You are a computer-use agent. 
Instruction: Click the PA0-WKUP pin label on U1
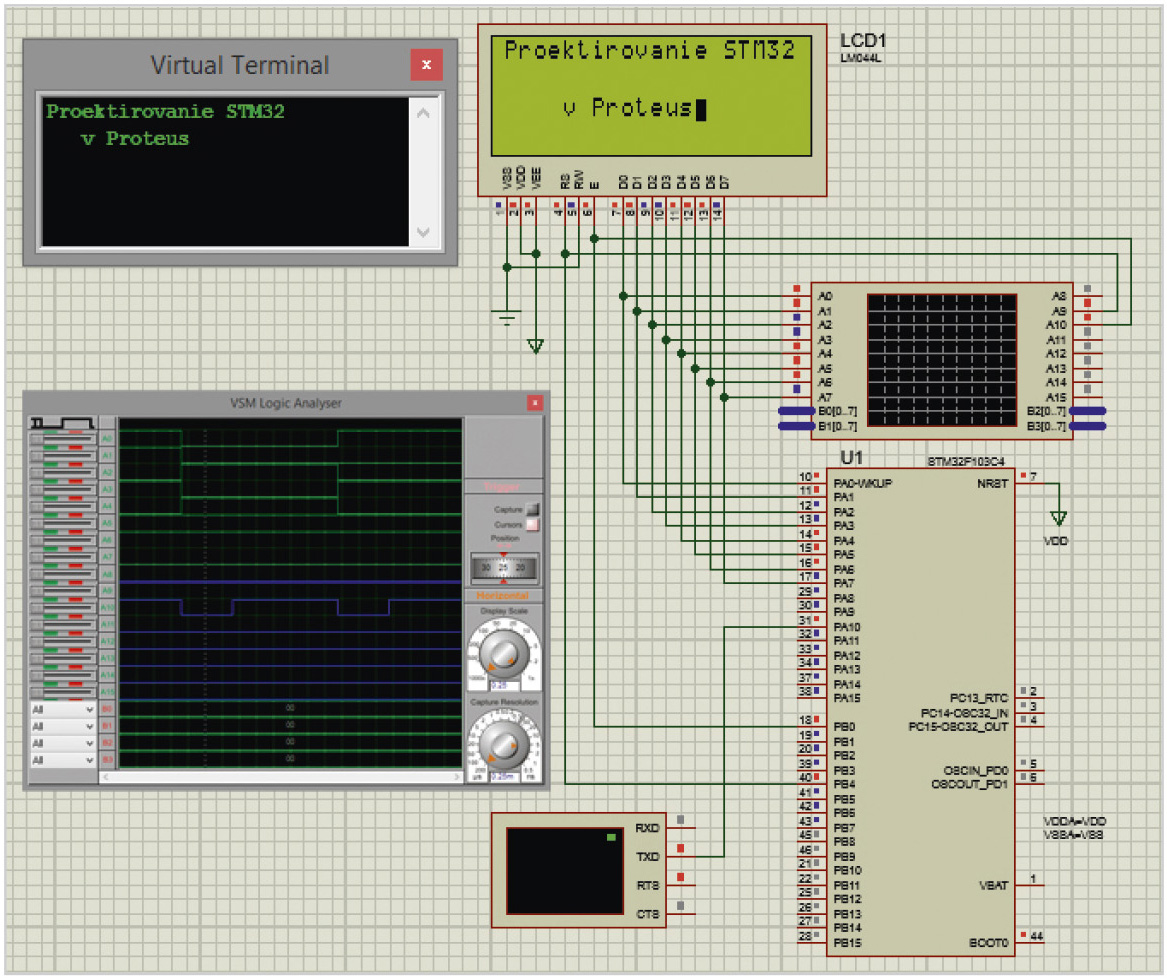[x=863, y=483]
